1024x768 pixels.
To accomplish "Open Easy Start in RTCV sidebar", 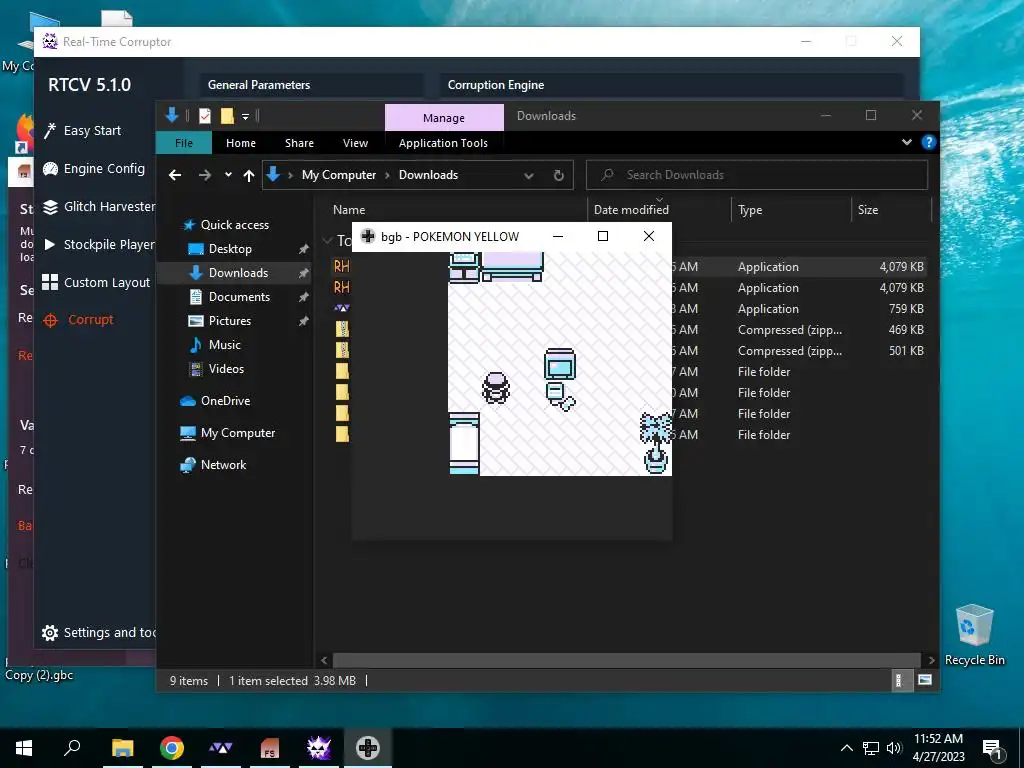I will pyautogui.click(x=82, y=131).
